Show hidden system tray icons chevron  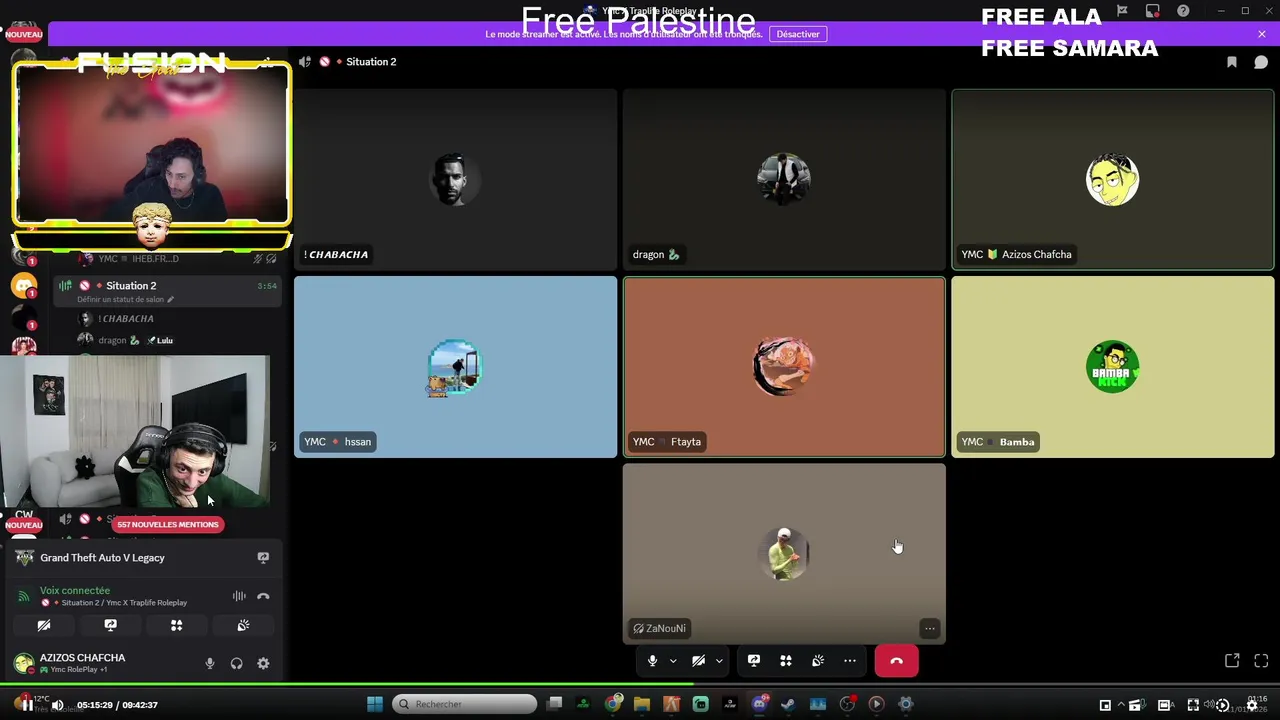tap(1121, 705)
